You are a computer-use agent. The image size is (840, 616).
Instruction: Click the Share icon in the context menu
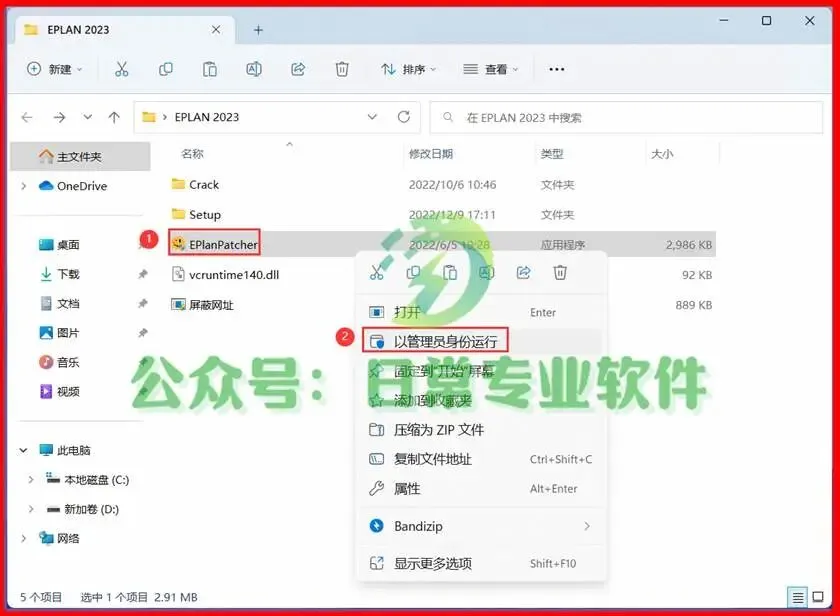tap(523, 273)
